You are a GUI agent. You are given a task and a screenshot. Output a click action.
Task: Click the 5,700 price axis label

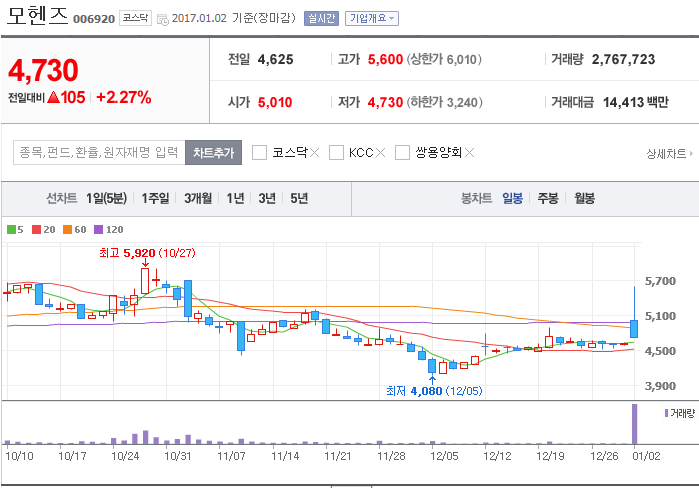(660, 281)
